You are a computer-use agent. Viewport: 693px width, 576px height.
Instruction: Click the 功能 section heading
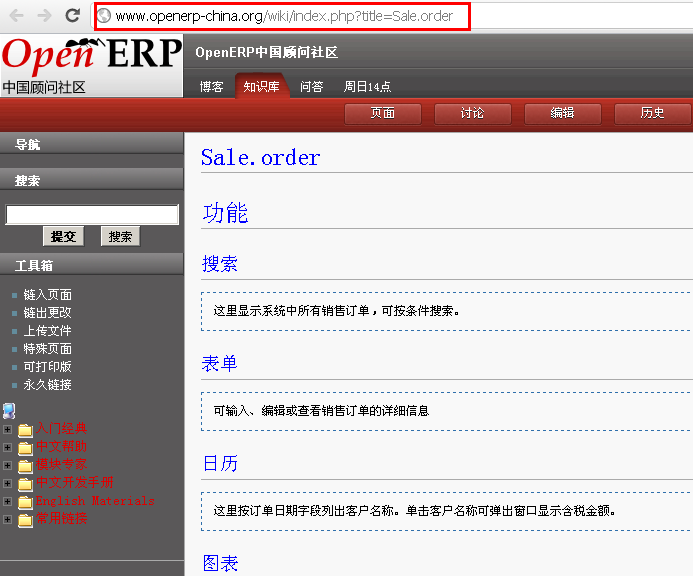(225, 213)
